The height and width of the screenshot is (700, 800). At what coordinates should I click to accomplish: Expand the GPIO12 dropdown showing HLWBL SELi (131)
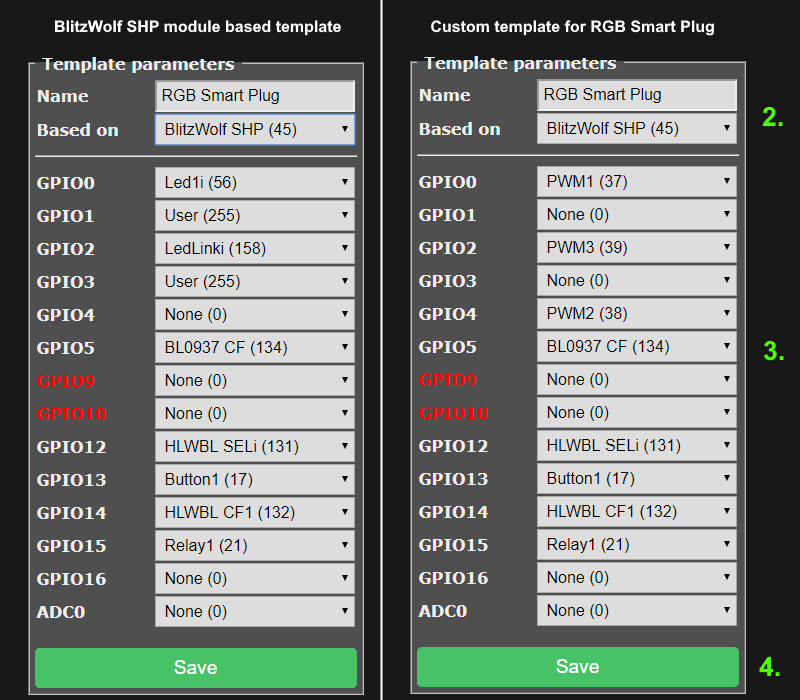tap(255, 446)
